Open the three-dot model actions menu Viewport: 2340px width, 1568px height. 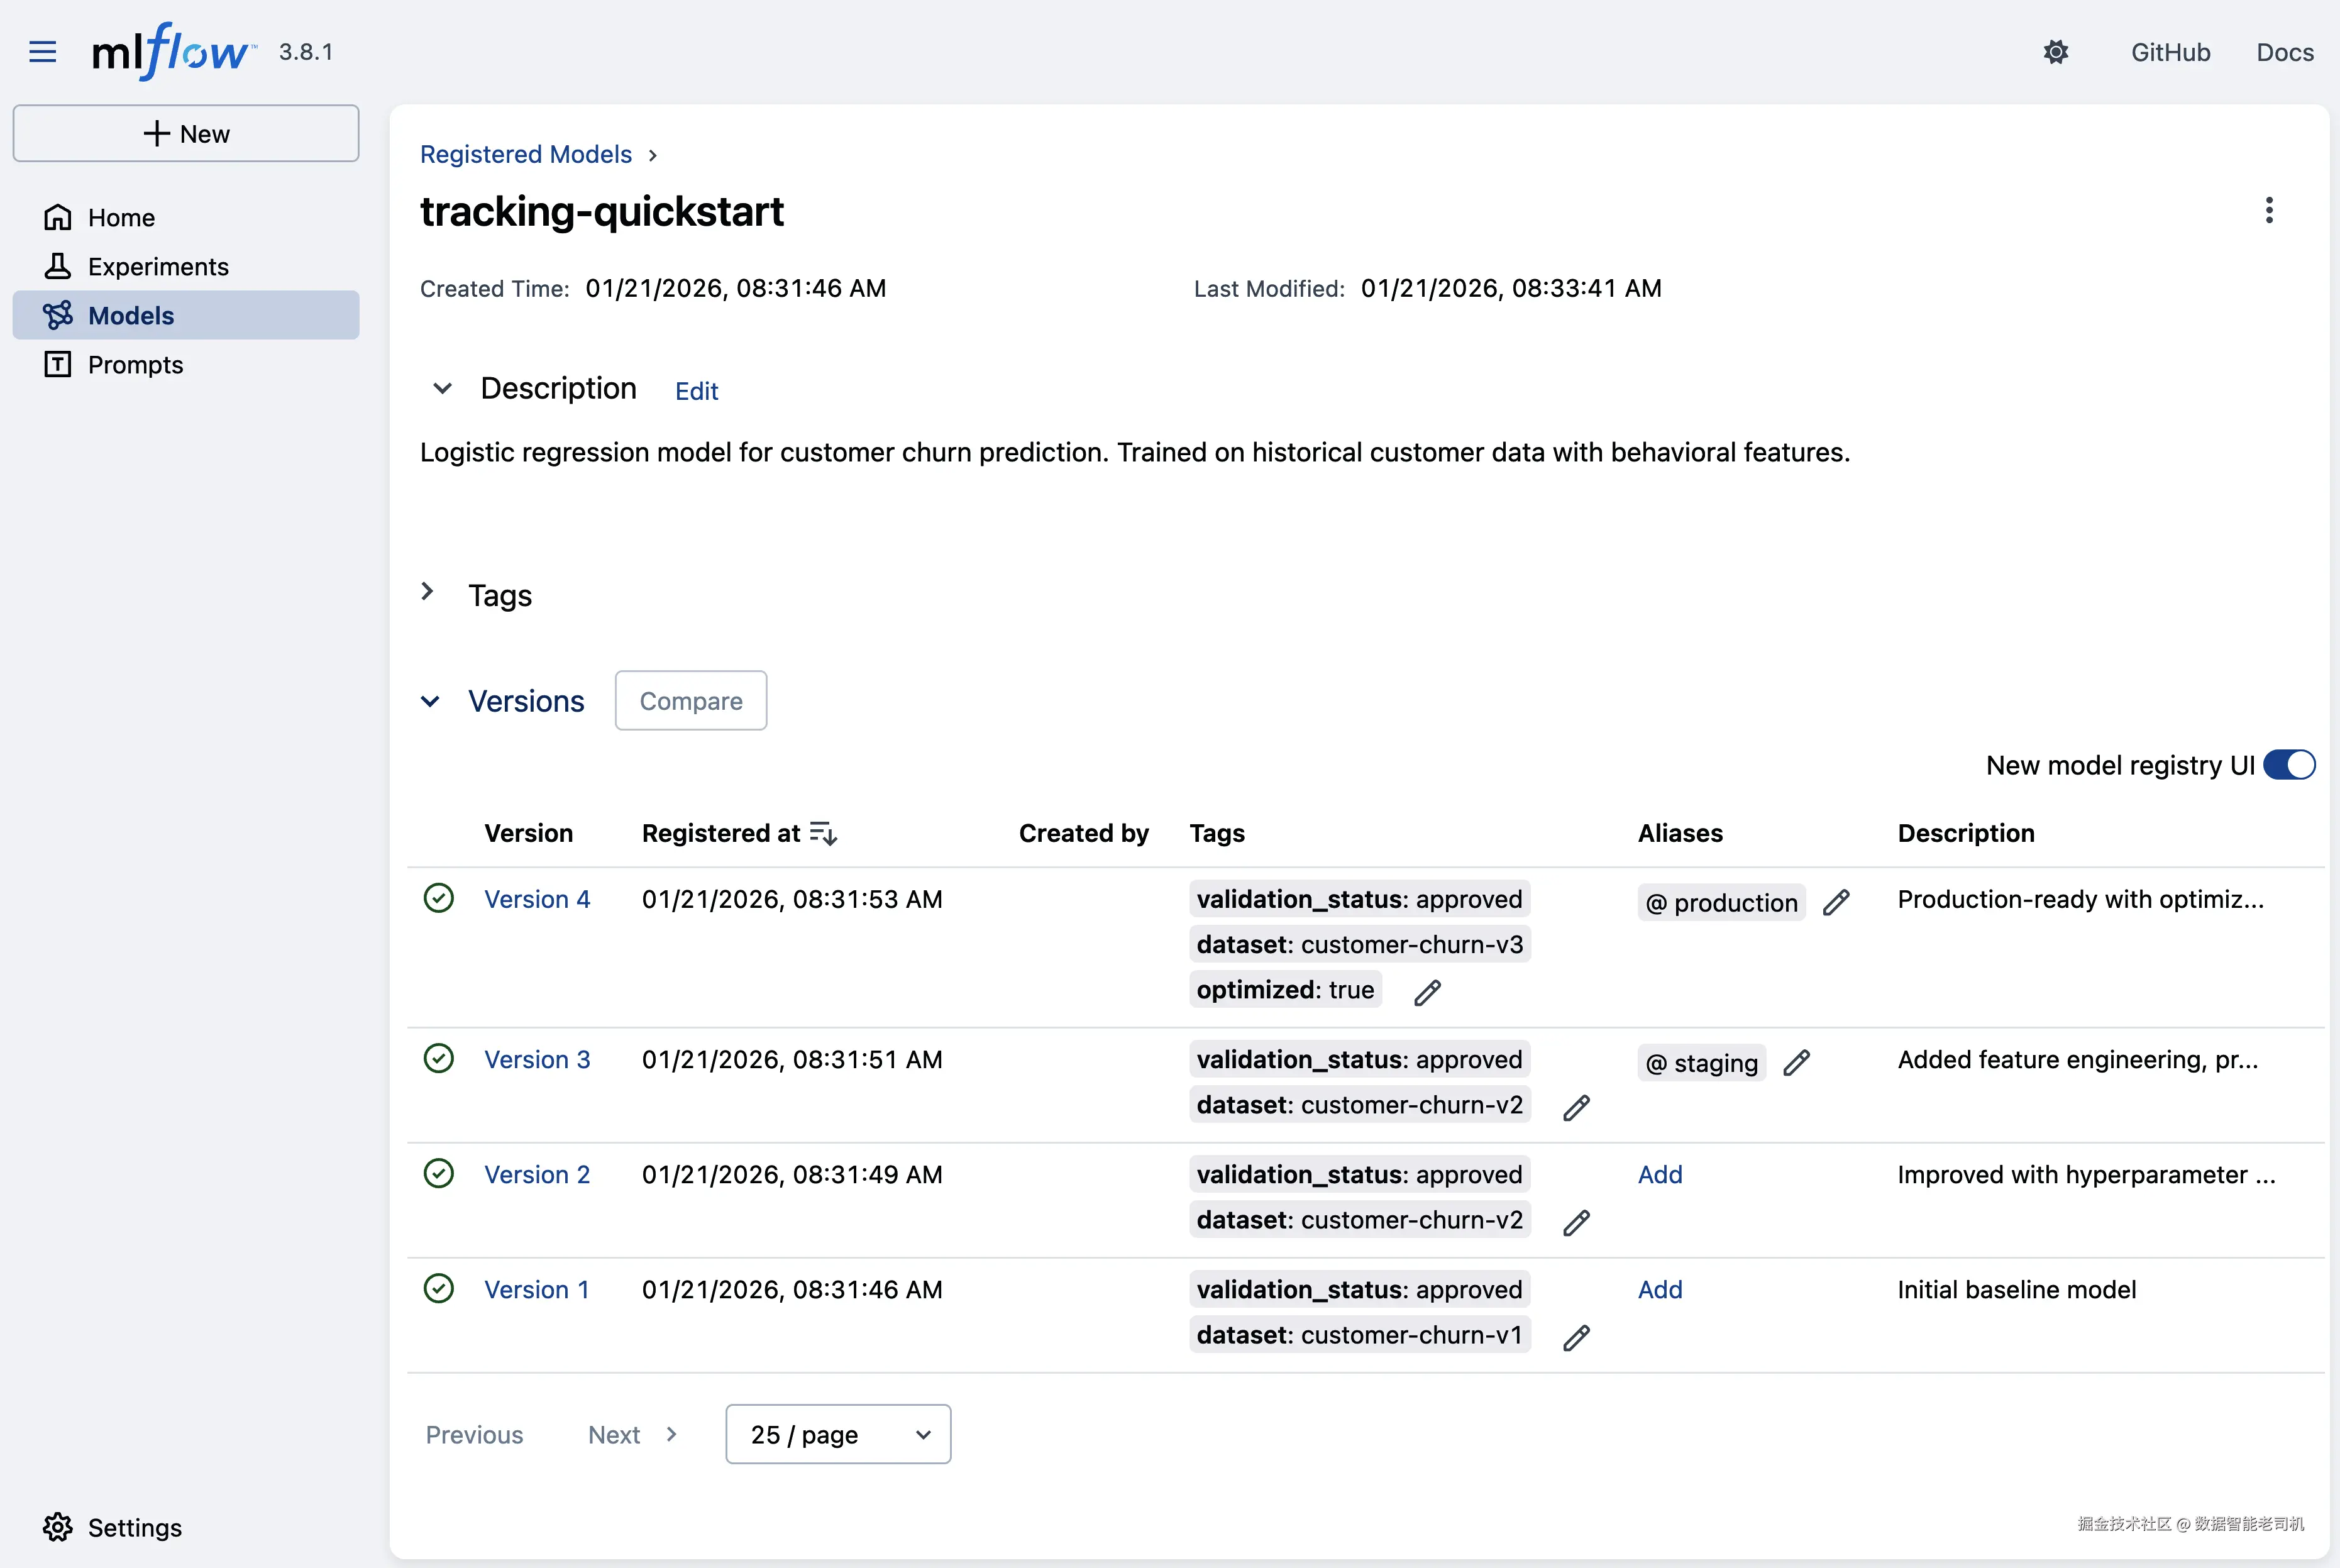pyautogui.click(x=2268, y=210)
